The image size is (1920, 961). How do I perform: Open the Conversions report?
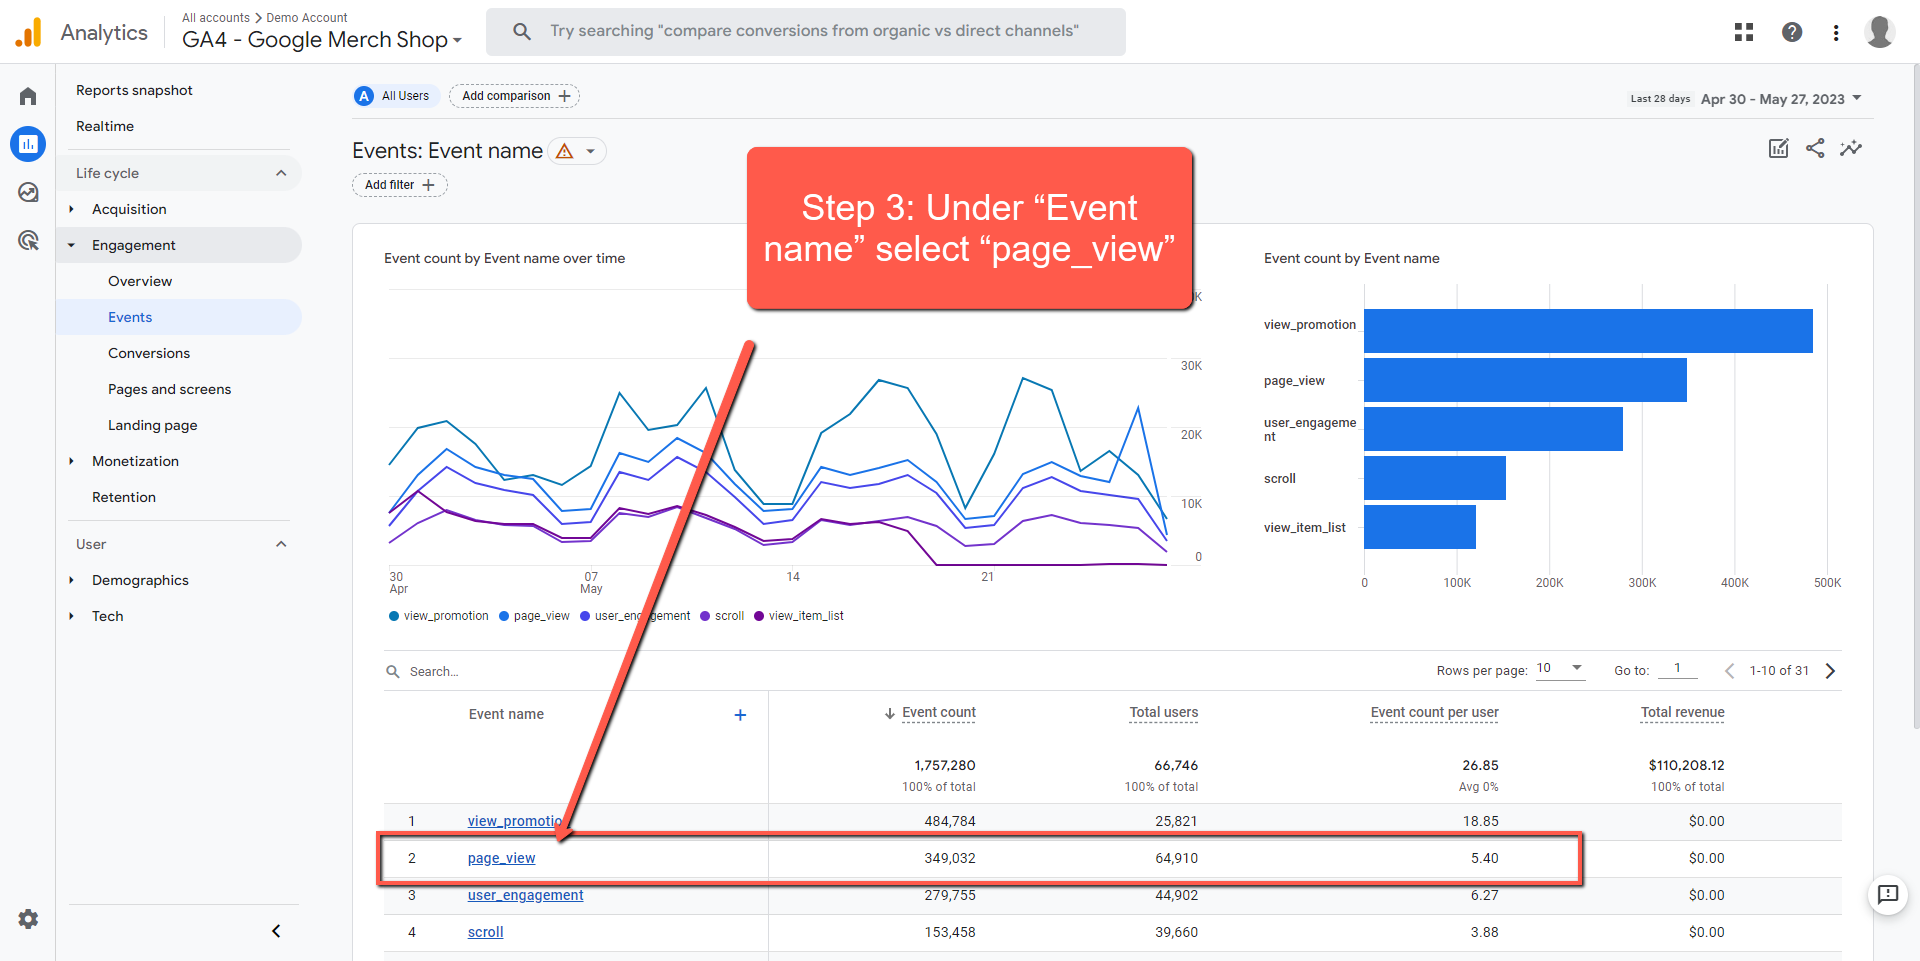149,353
